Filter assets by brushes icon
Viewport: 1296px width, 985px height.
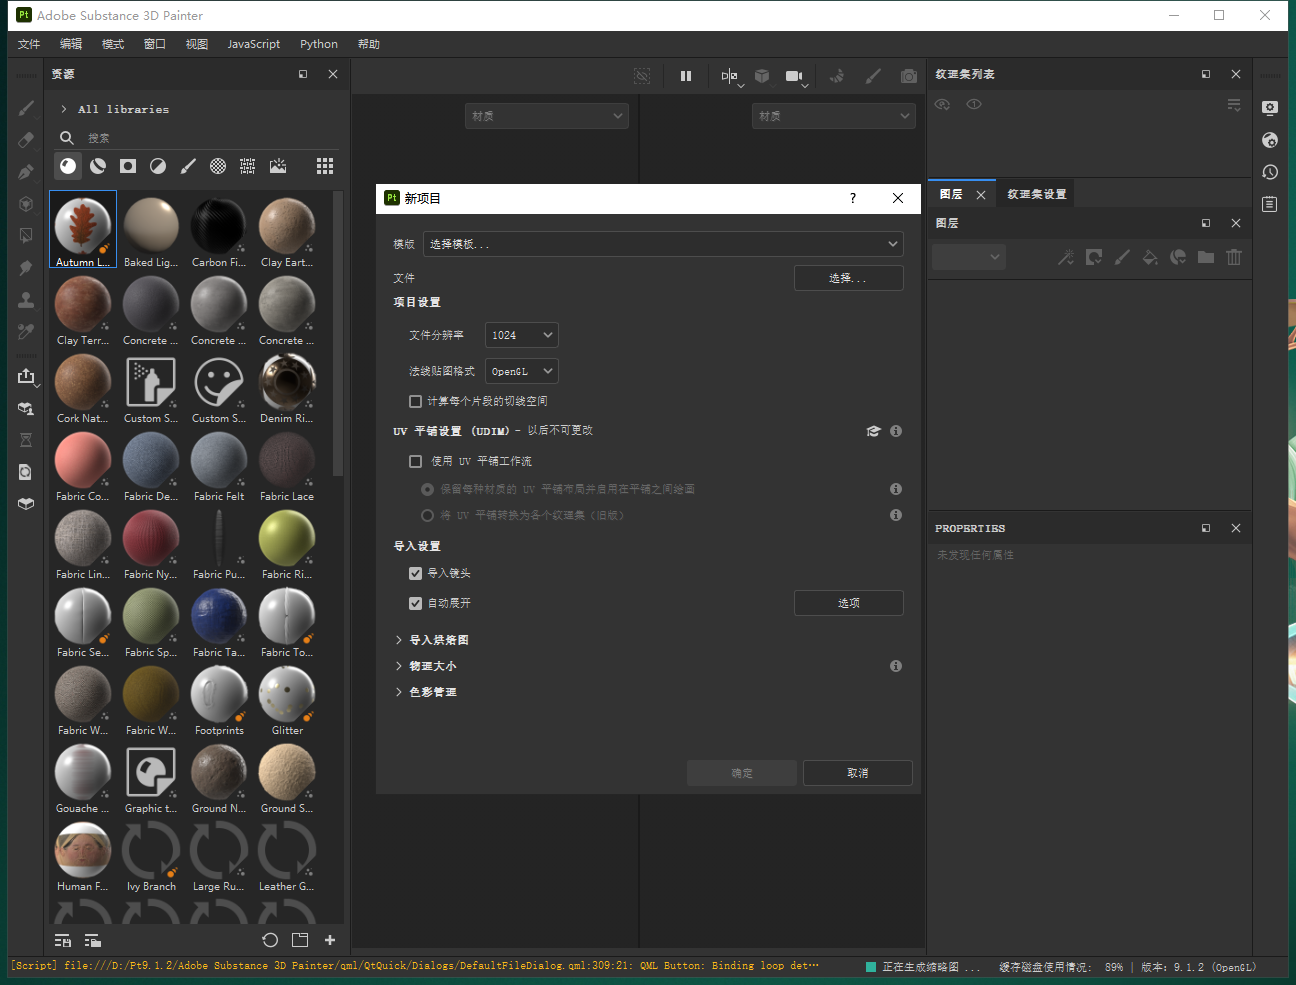coord(188,166)
